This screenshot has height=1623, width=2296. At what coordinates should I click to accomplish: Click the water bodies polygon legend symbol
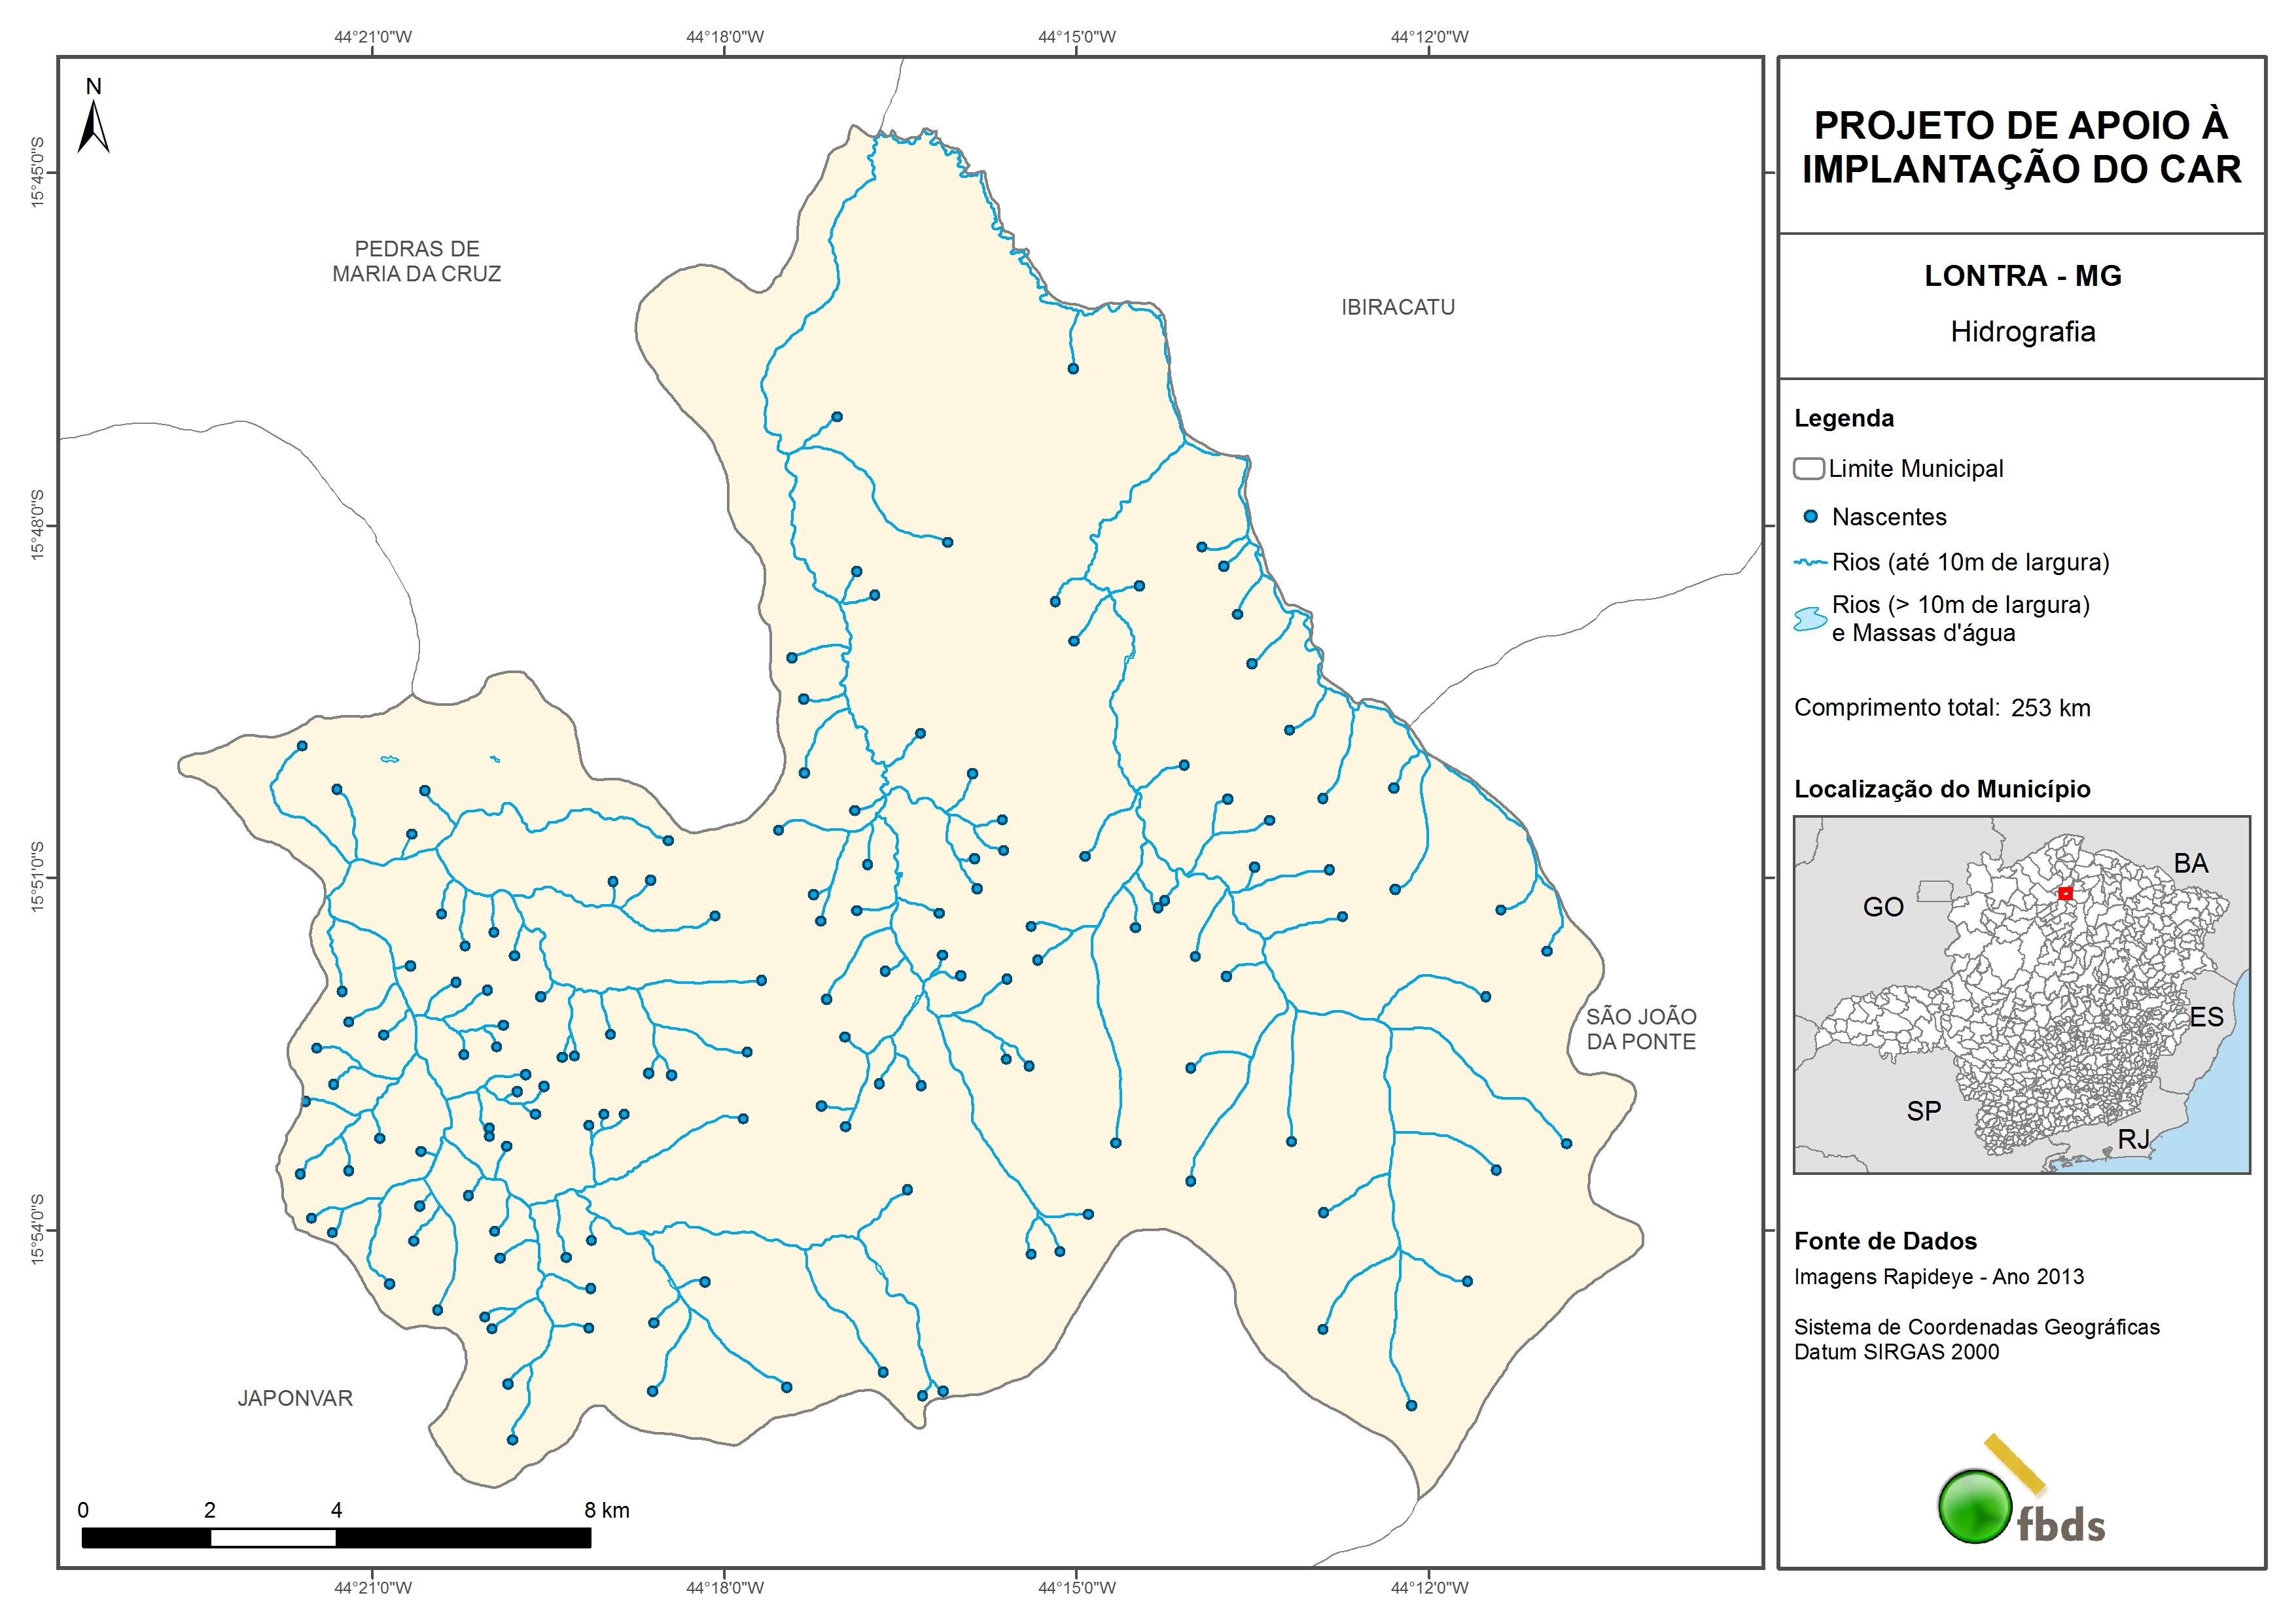coord(1810,619)
